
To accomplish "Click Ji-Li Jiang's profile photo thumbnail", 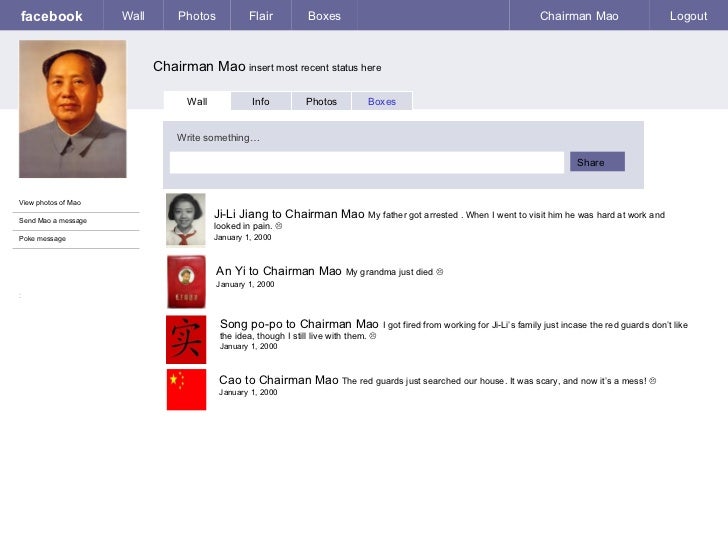I will pyautogui.click(x=186, y=220).
